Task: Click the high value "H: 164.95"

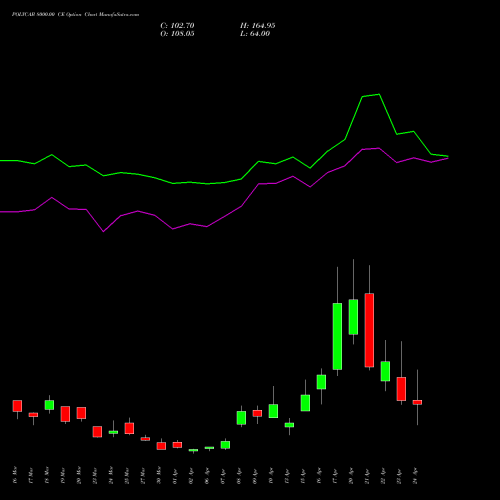Action: pos(258,26)
